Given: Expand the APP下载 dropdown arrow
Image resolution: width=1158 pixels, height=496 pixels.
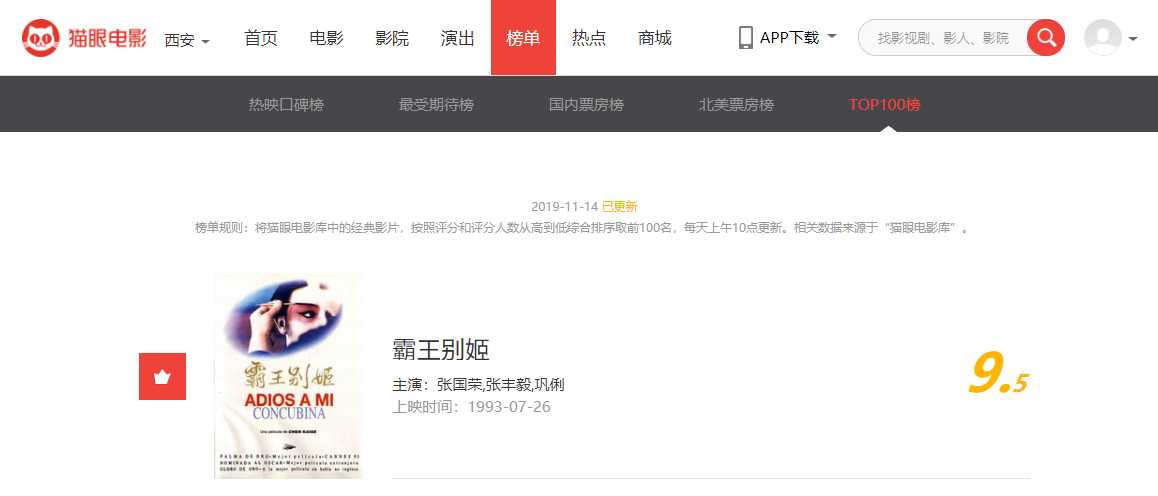Looking at the screenshot, I should coord(832,36).
